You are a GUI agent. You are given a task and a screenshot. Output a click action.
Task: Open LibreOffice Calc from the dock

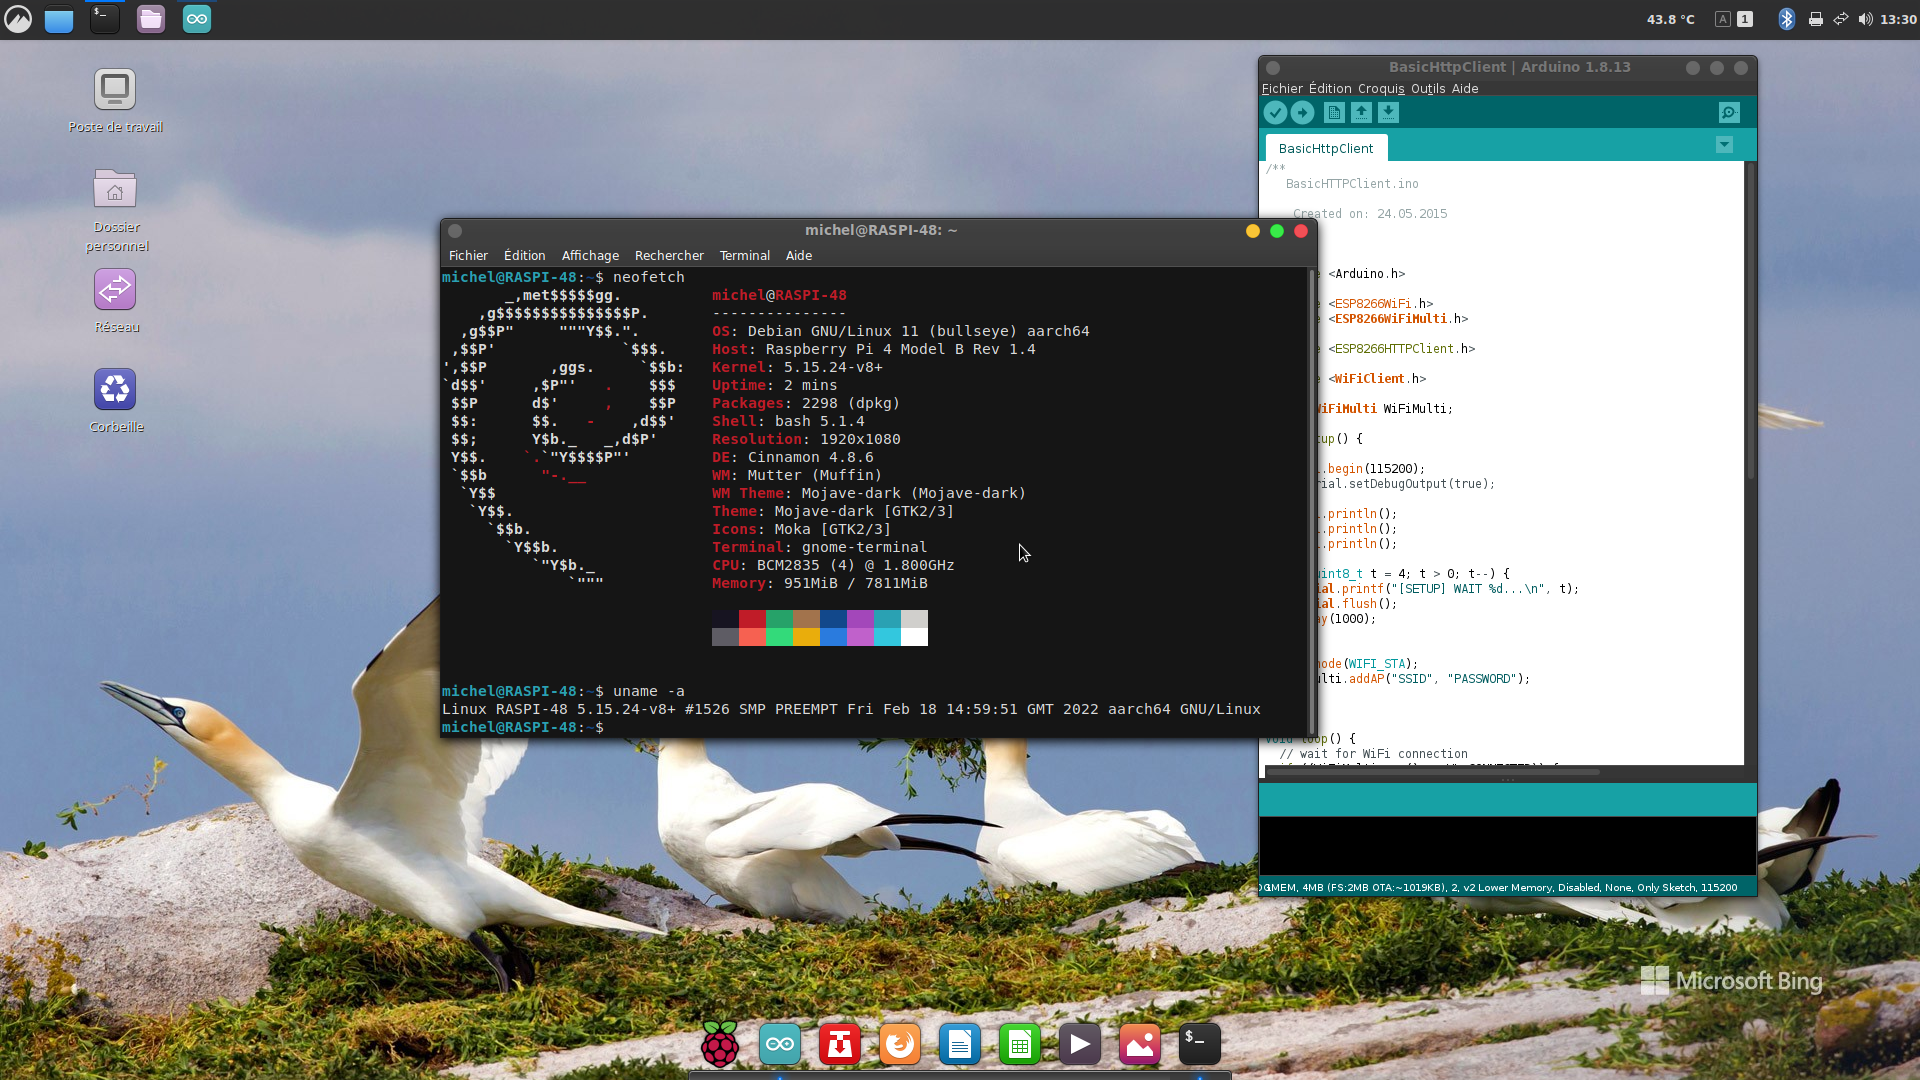pyautogui.click(x=1019, y=1045)
